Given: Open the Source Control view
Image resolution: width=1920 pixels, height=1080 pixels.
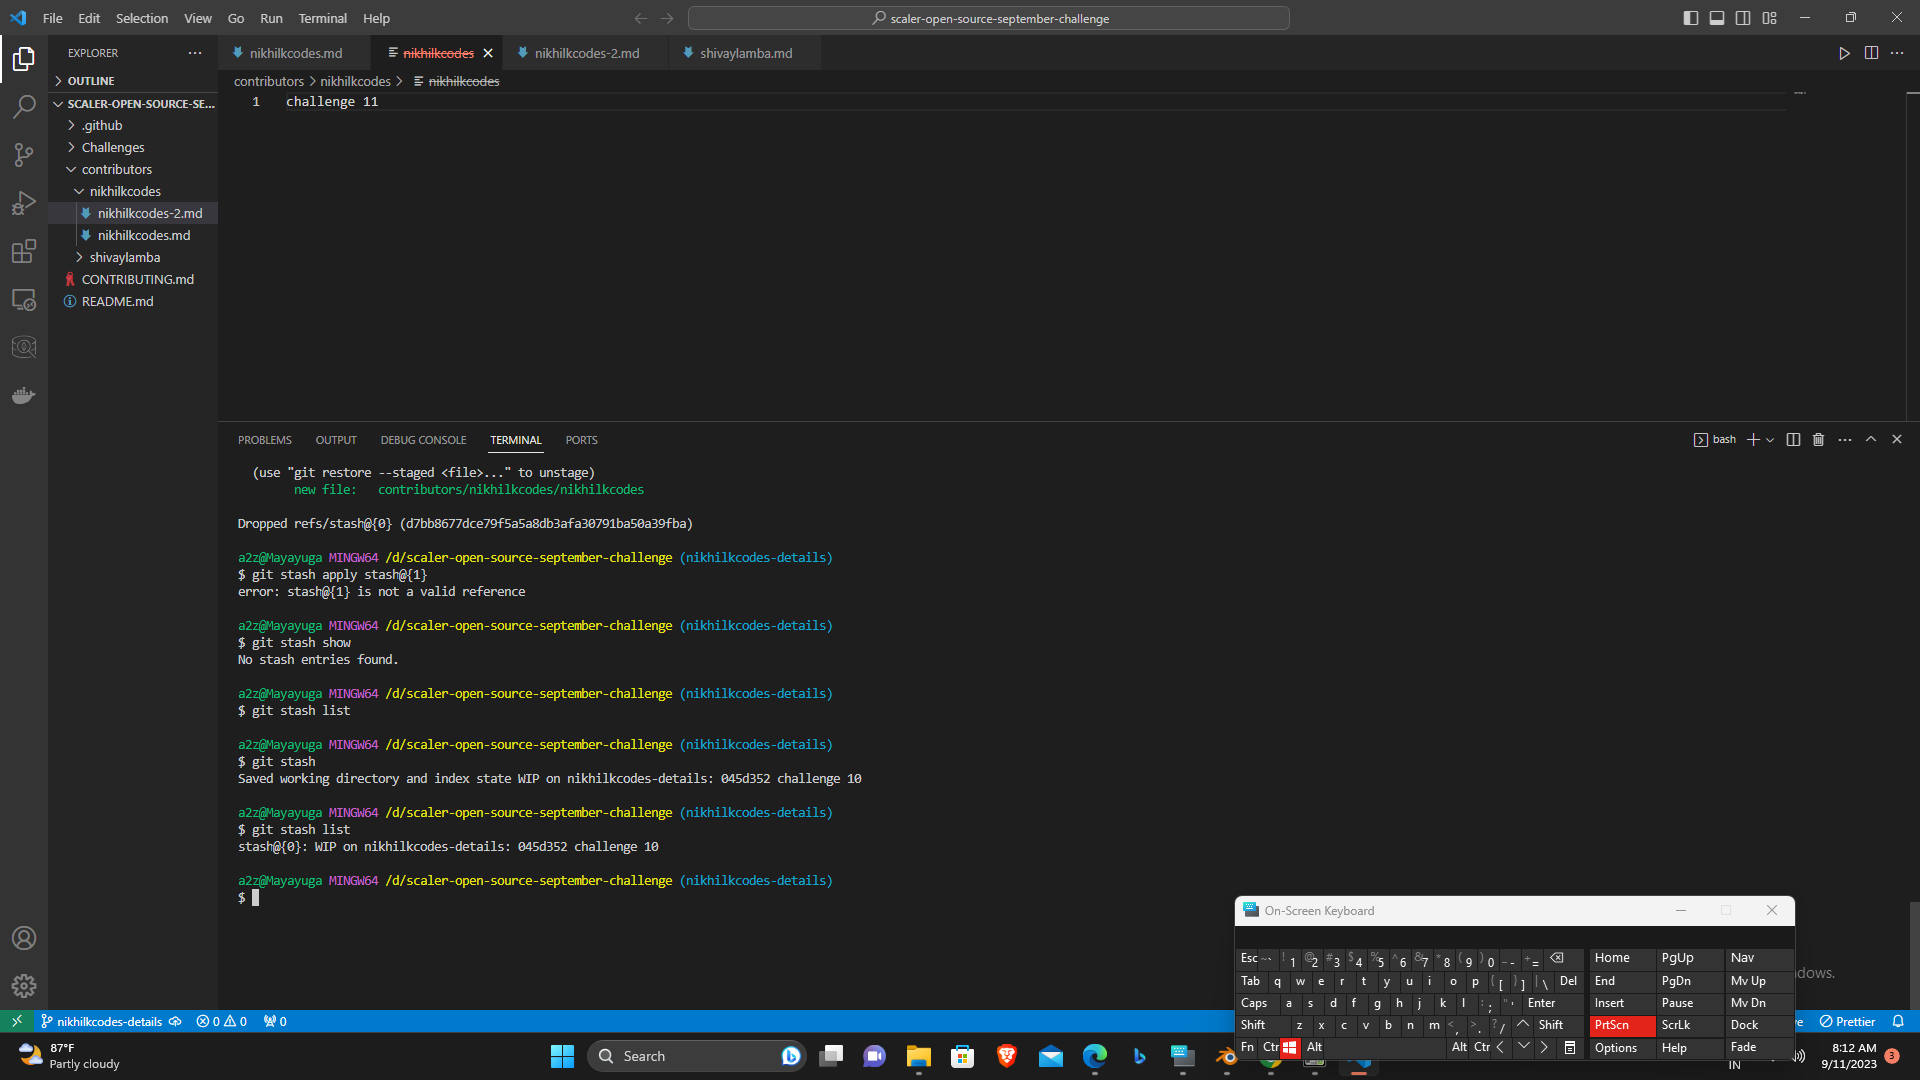Looking at the screenshot, I should (24, 155).
